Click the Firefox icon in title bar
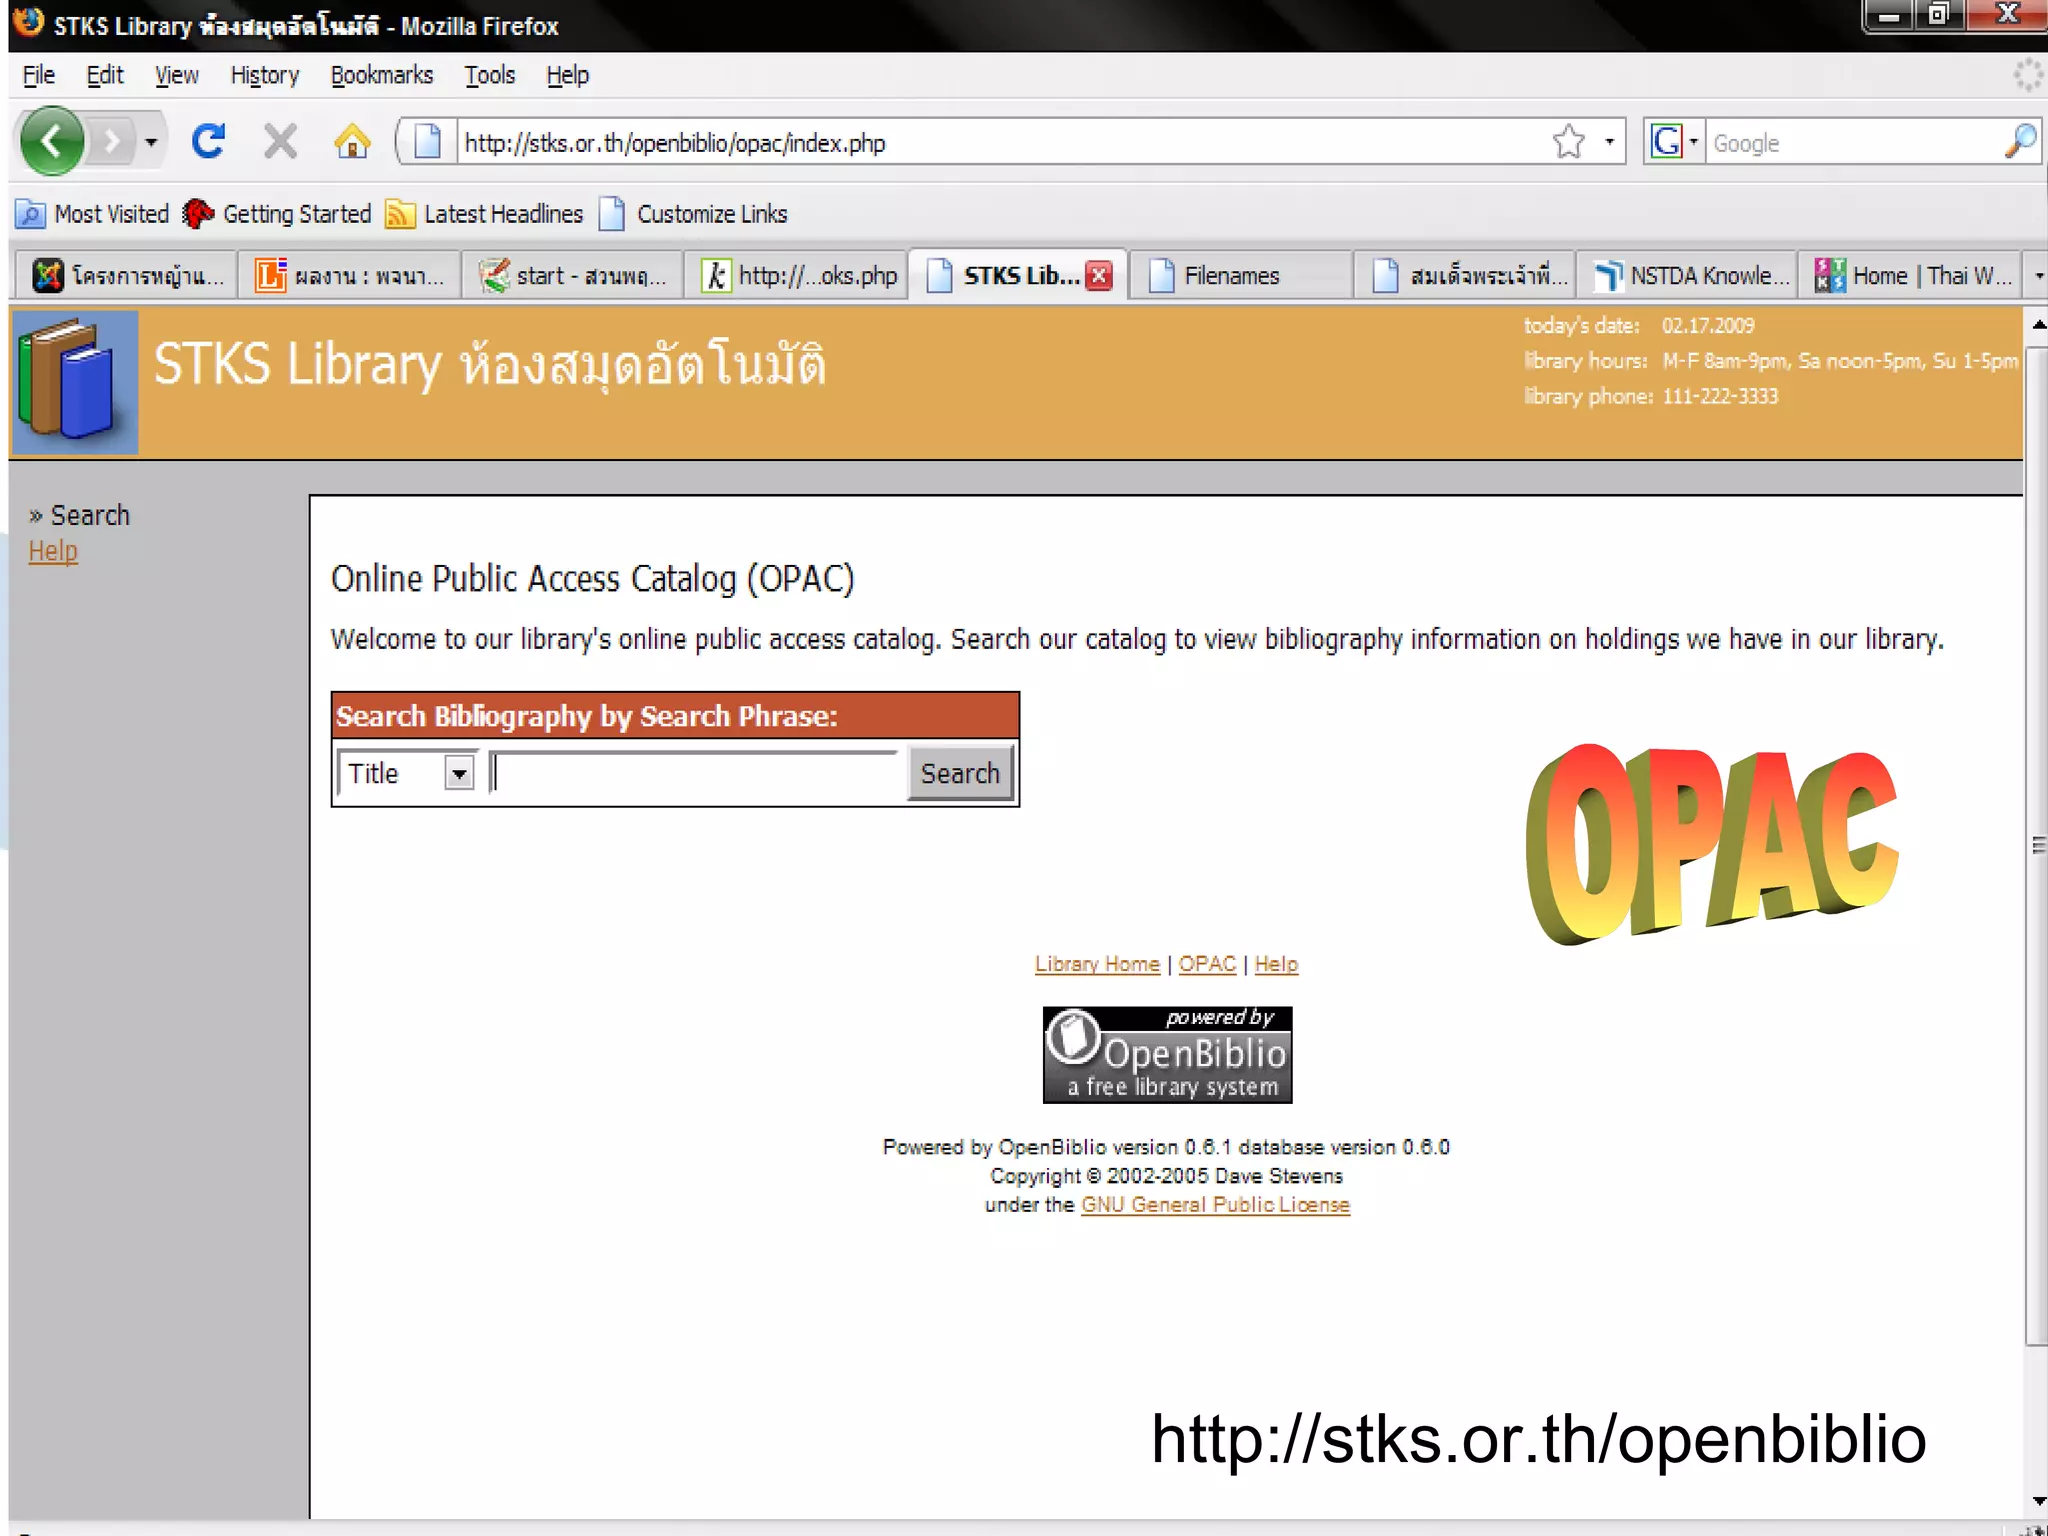 coord(28,23)
